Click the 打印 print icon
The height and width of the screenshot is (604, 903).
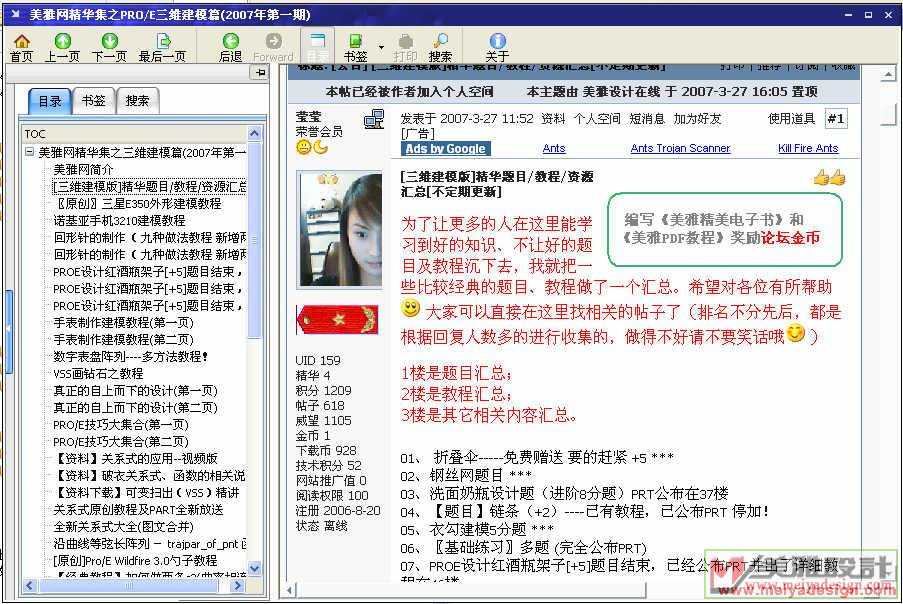click(405, 47)
